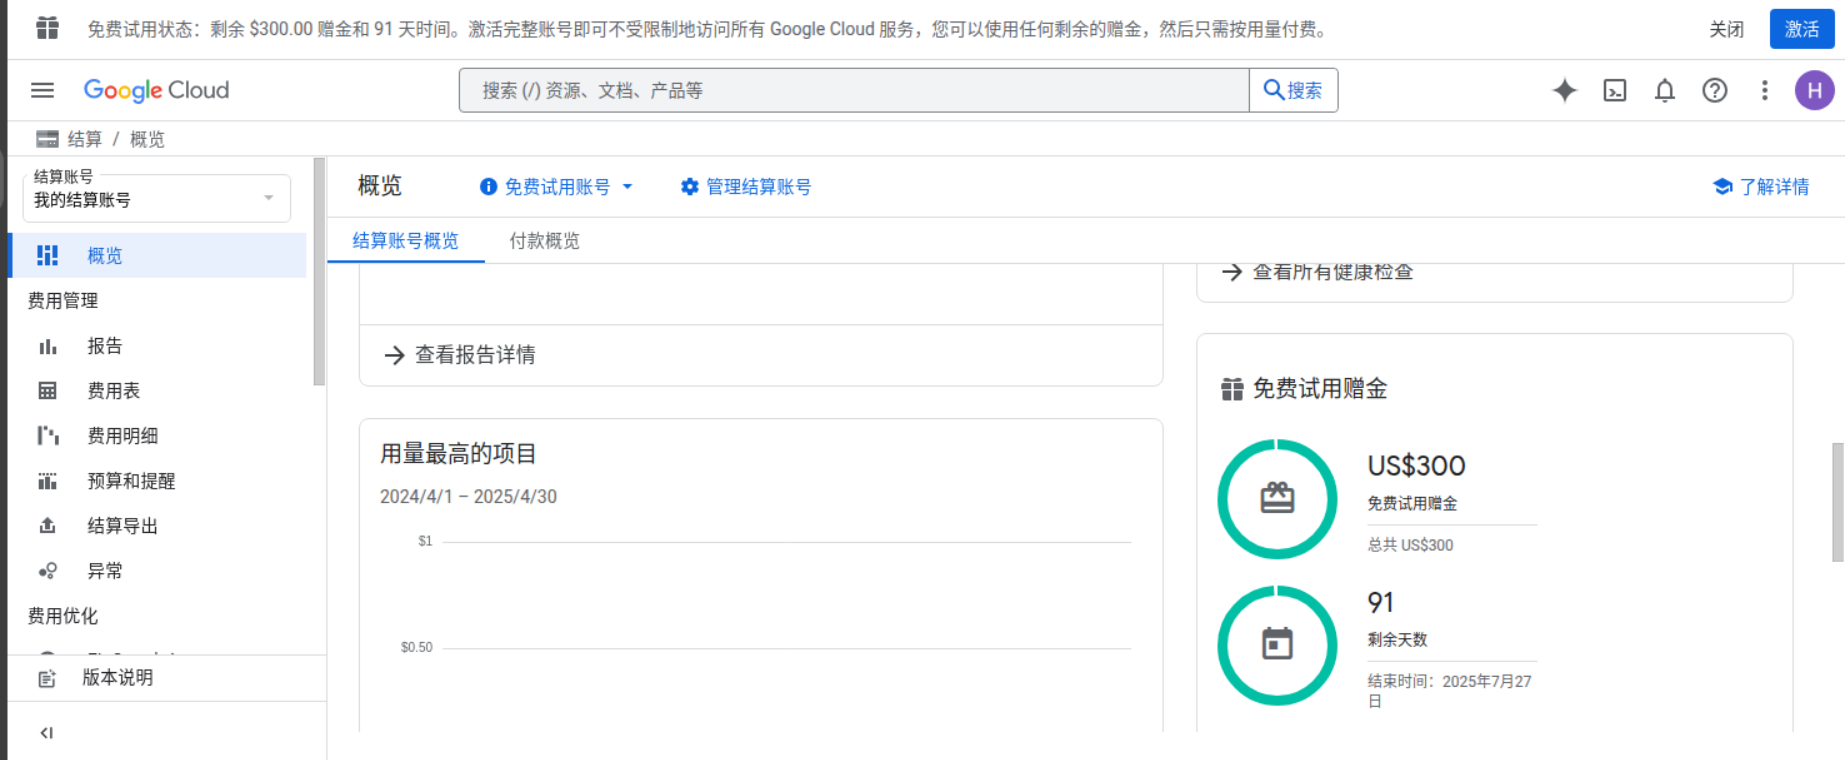Select Overview in the sidebar

pos(158,255)
